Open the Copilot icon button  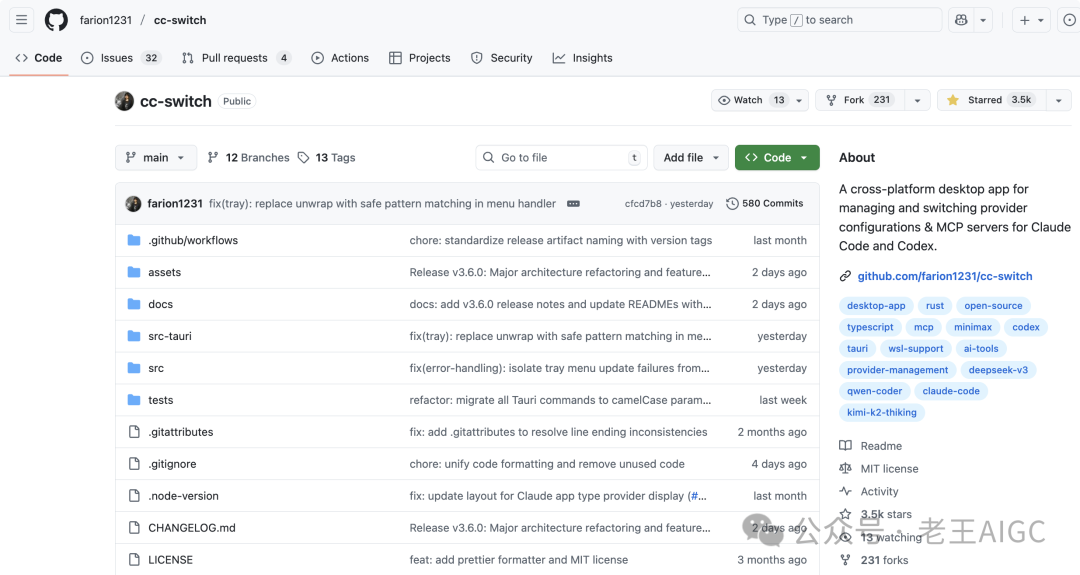(x=962, y=20)
